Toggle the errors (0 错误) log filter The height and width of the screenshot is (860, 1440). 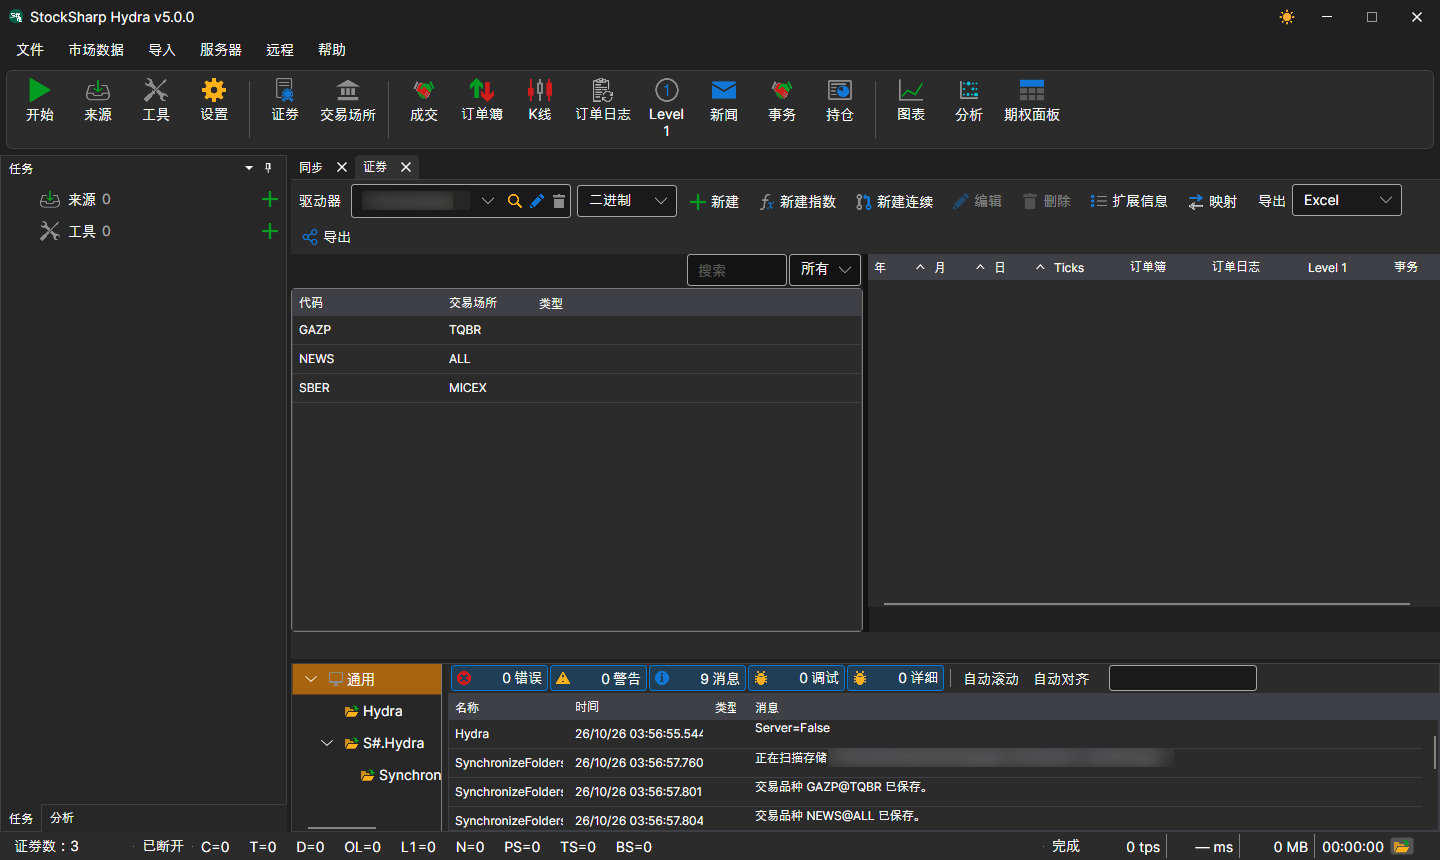pos(499,678)
